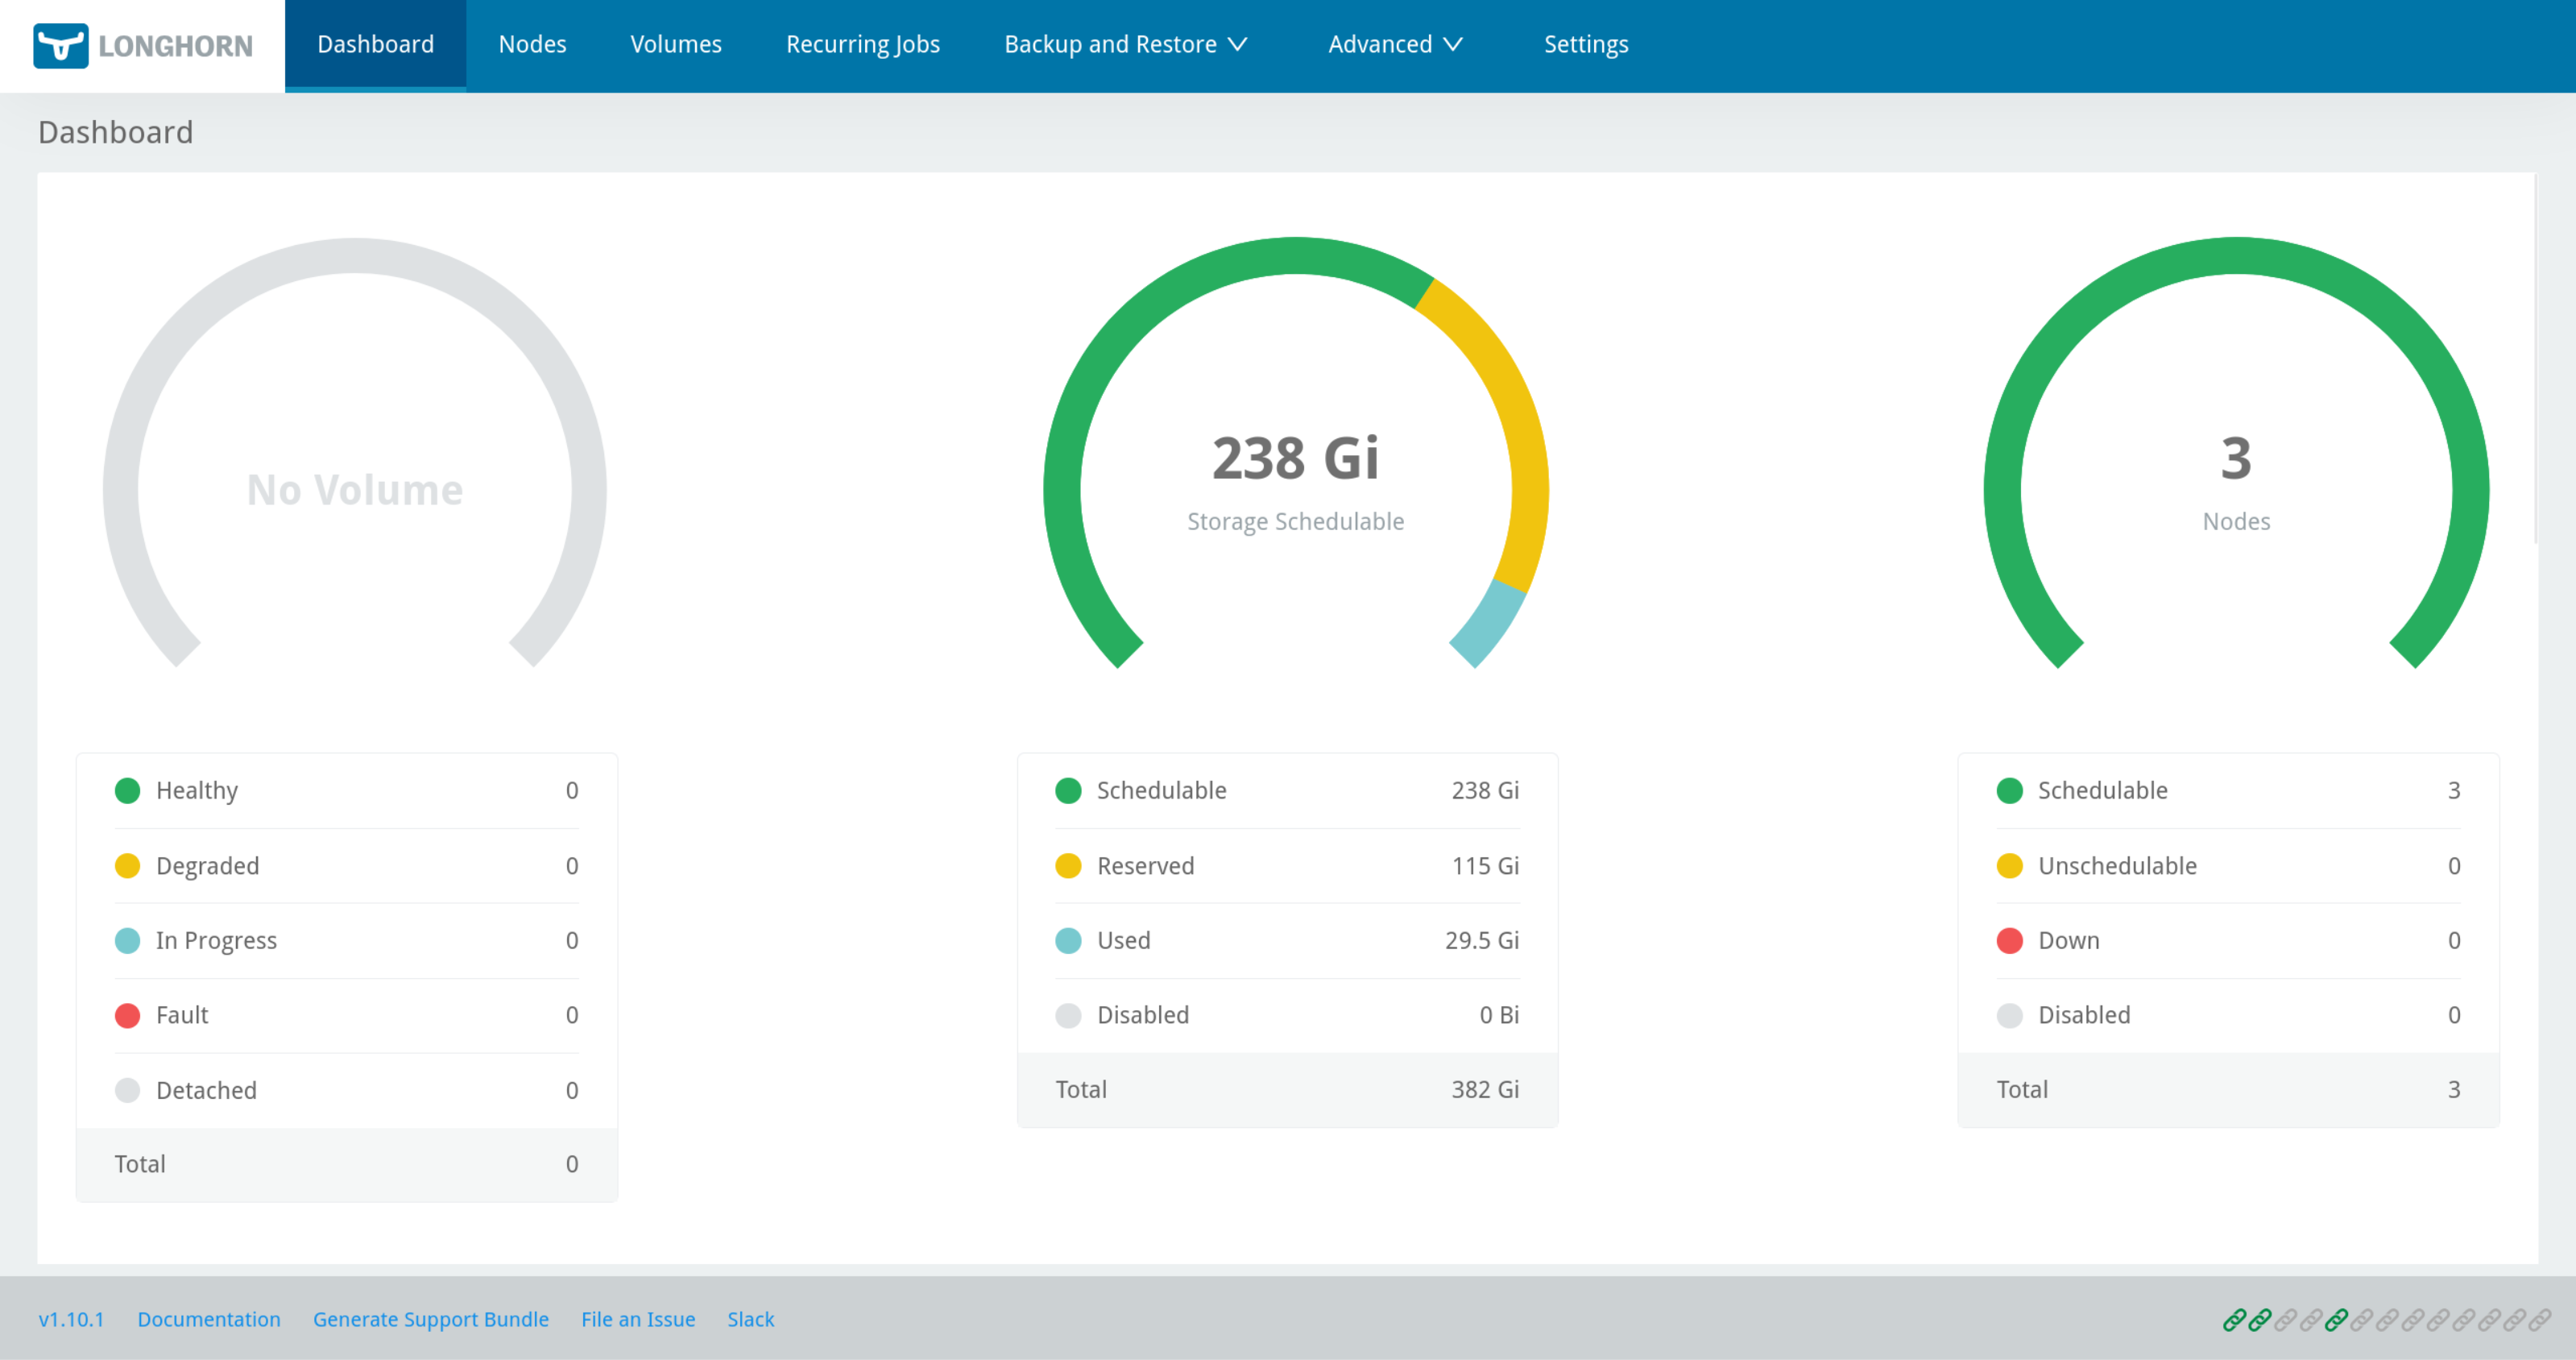Image resolution: width=2576 pixels, height=1360 pixels.
Task: Expand the Backup and Restore menu
Action: [1125, 45]
